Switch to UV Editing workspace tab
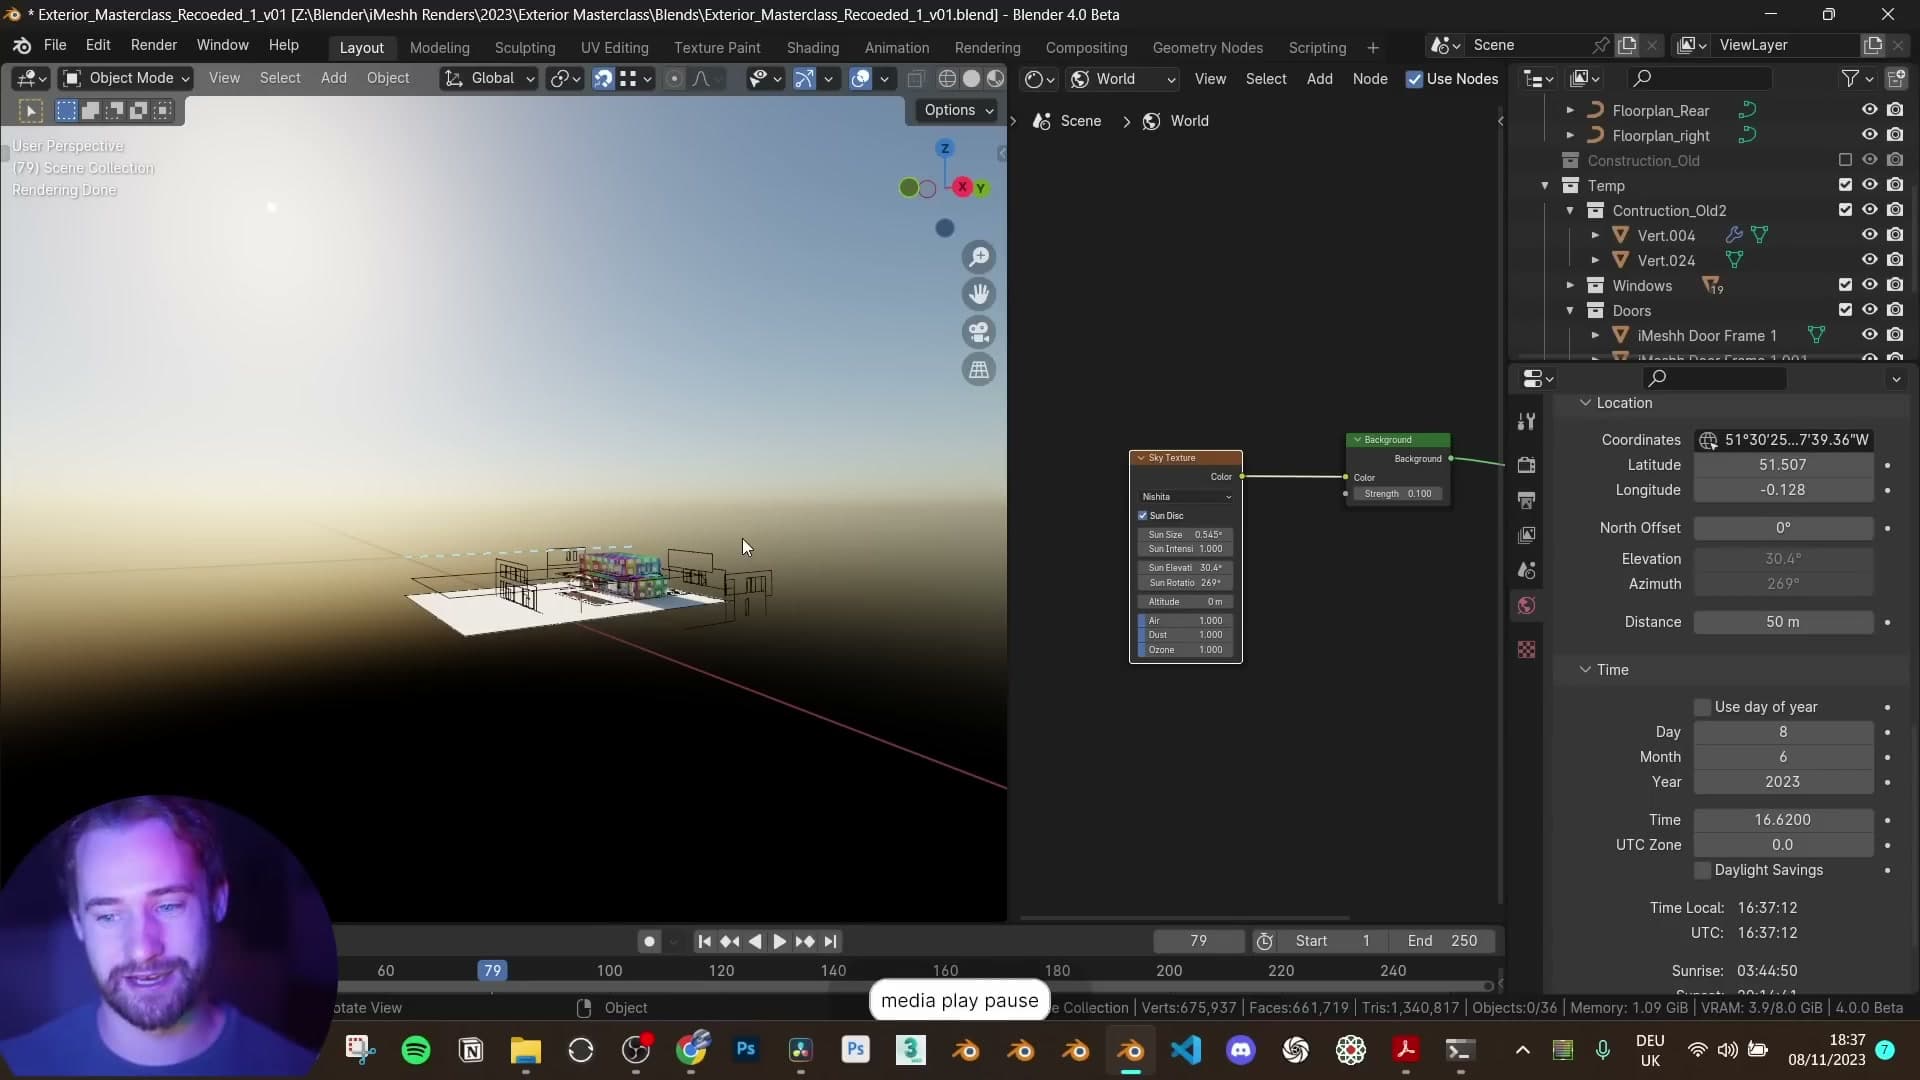 click(x=614, y=47)
